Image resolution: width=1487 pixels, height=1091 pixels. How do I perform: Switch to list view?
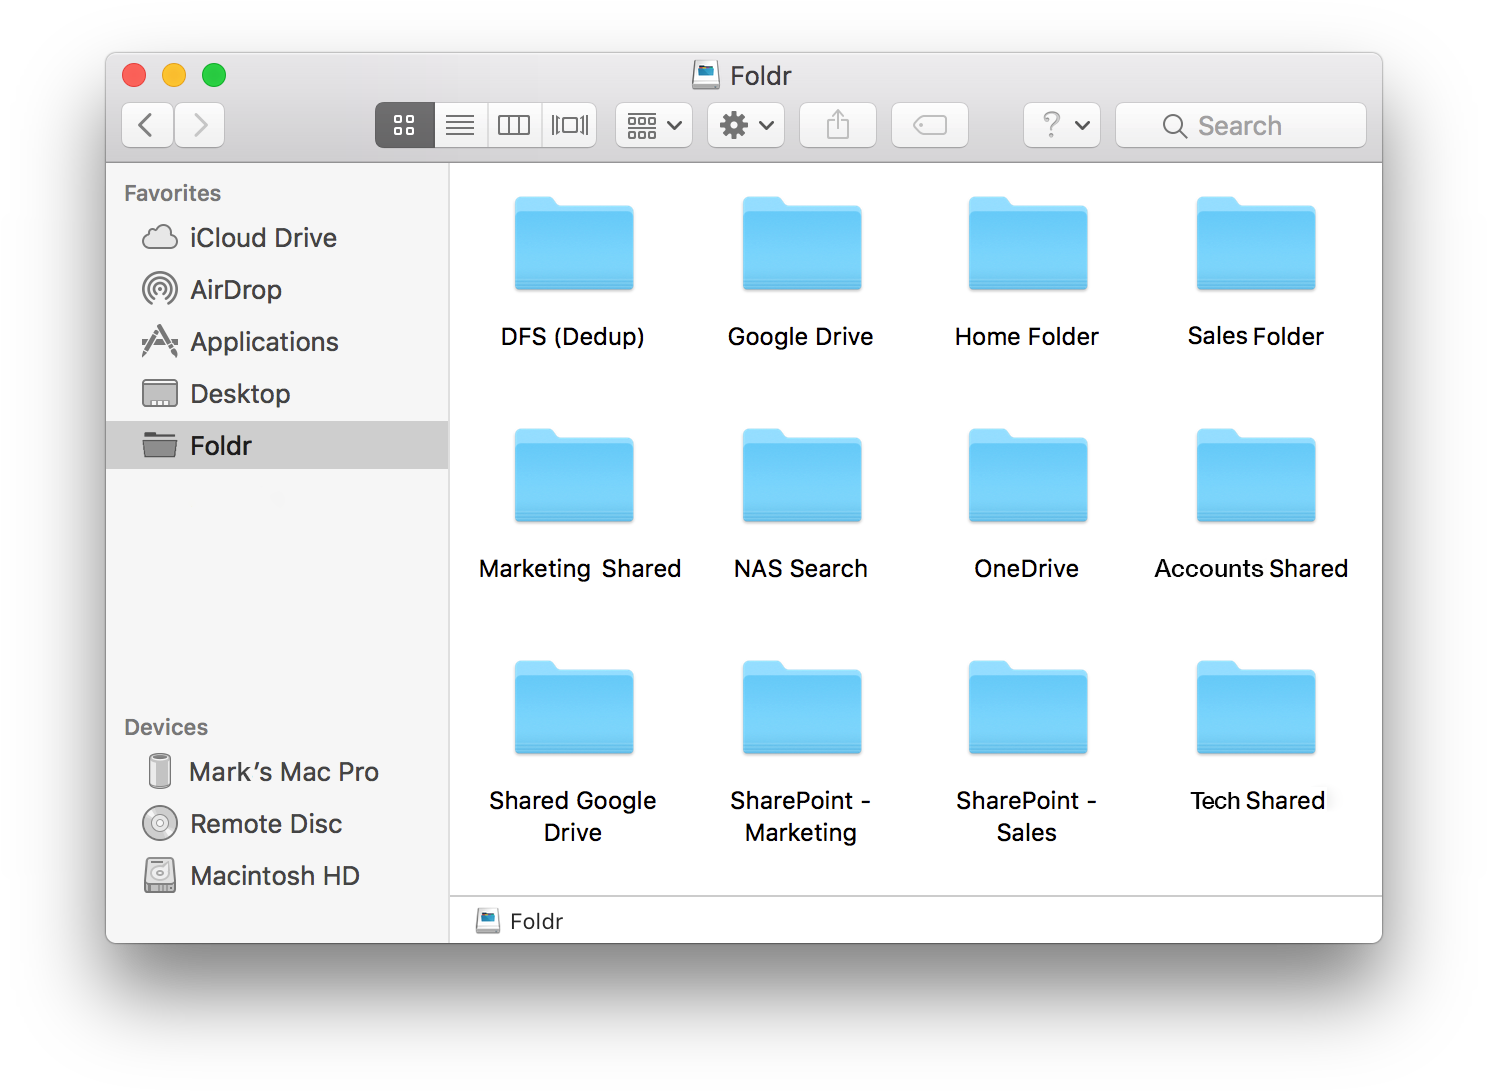460,124
